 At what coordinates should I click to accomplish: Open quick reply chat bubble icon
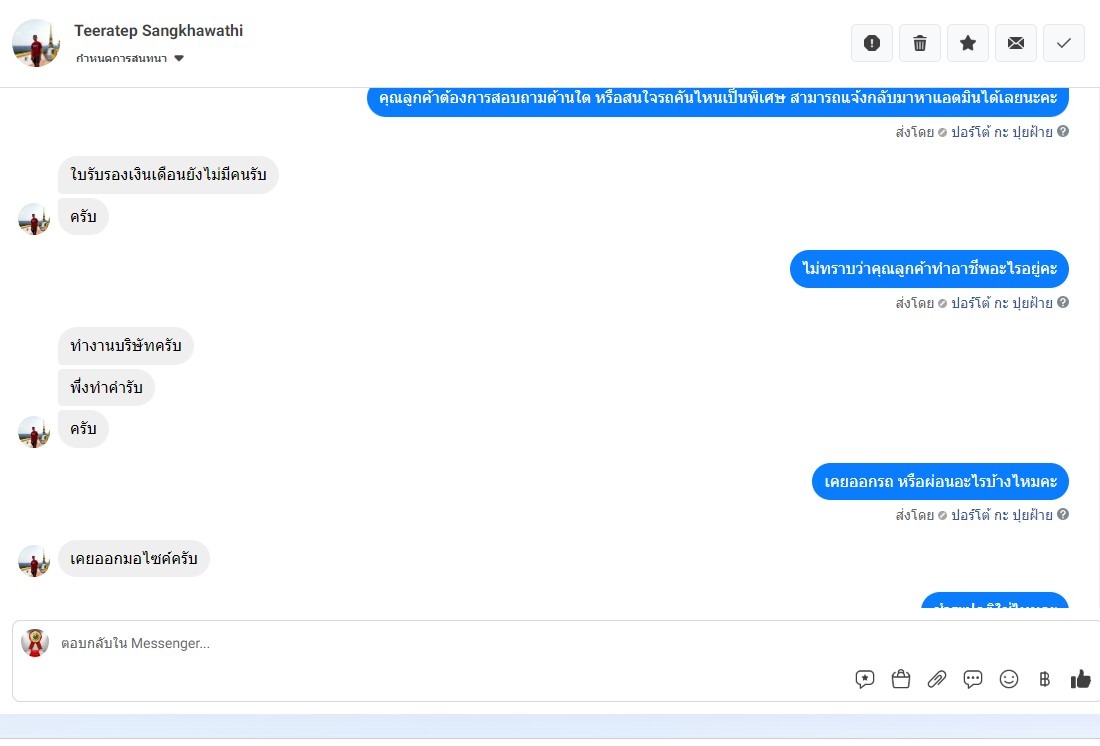[x=972, y=679]
